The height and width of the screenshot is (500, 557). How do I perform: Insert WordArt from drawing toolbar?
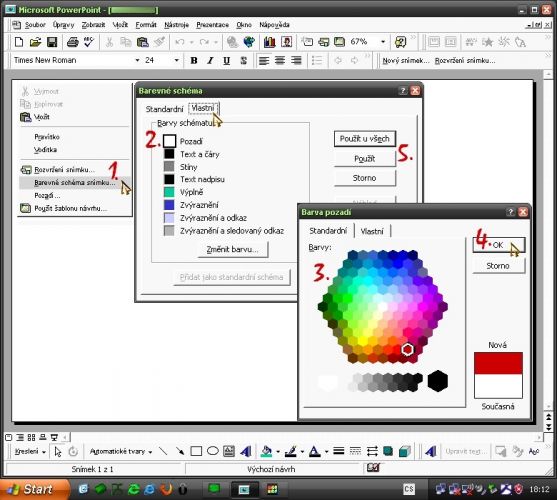click(x=245, y=451)
